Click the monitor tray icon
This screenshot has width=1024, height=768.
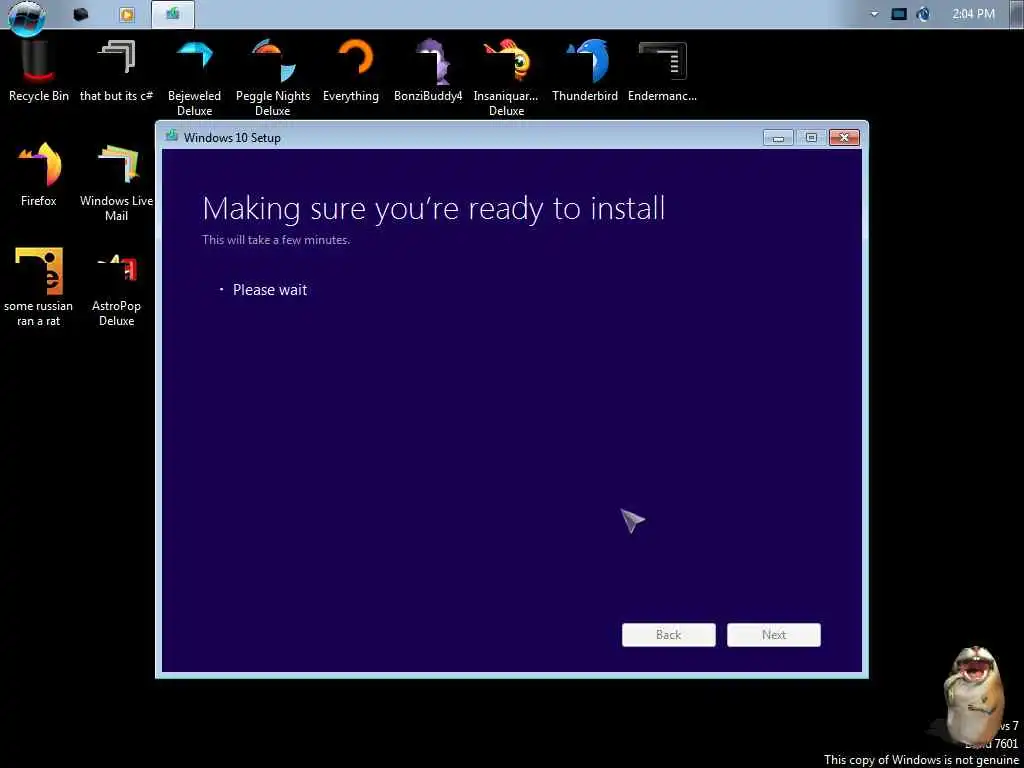[899, 14]
